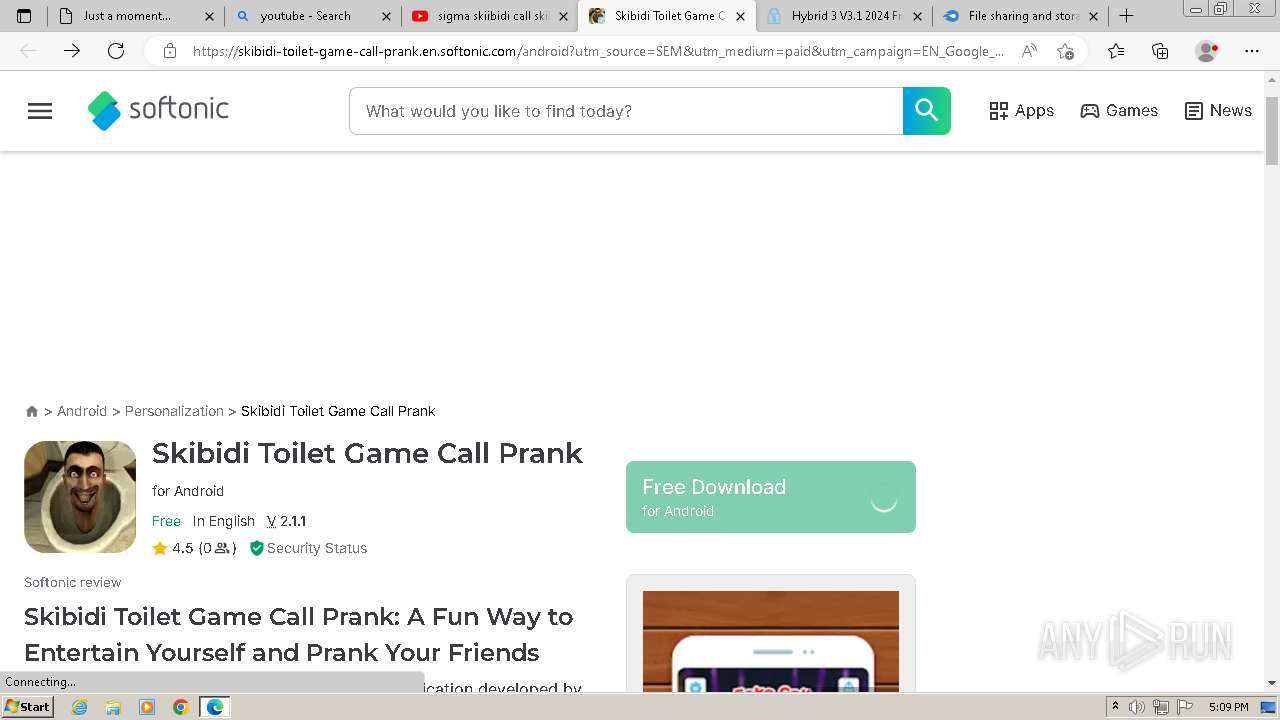Open Internet Explorer from taskbar
The height and width of the screenshot is (720, 1280).
click(x=80, y=707)
